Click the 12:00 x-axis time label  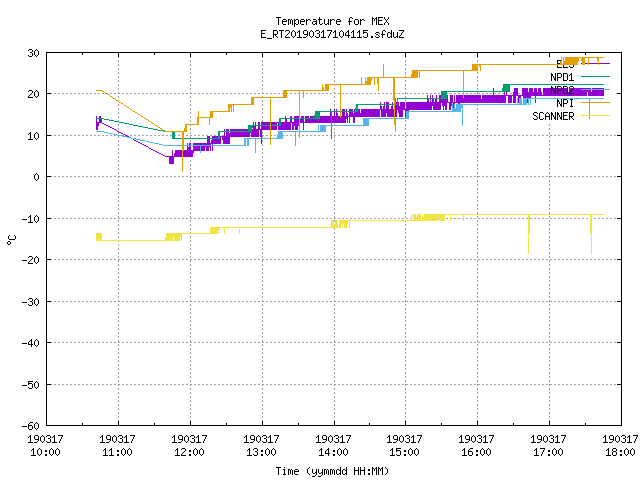(189, 452)
